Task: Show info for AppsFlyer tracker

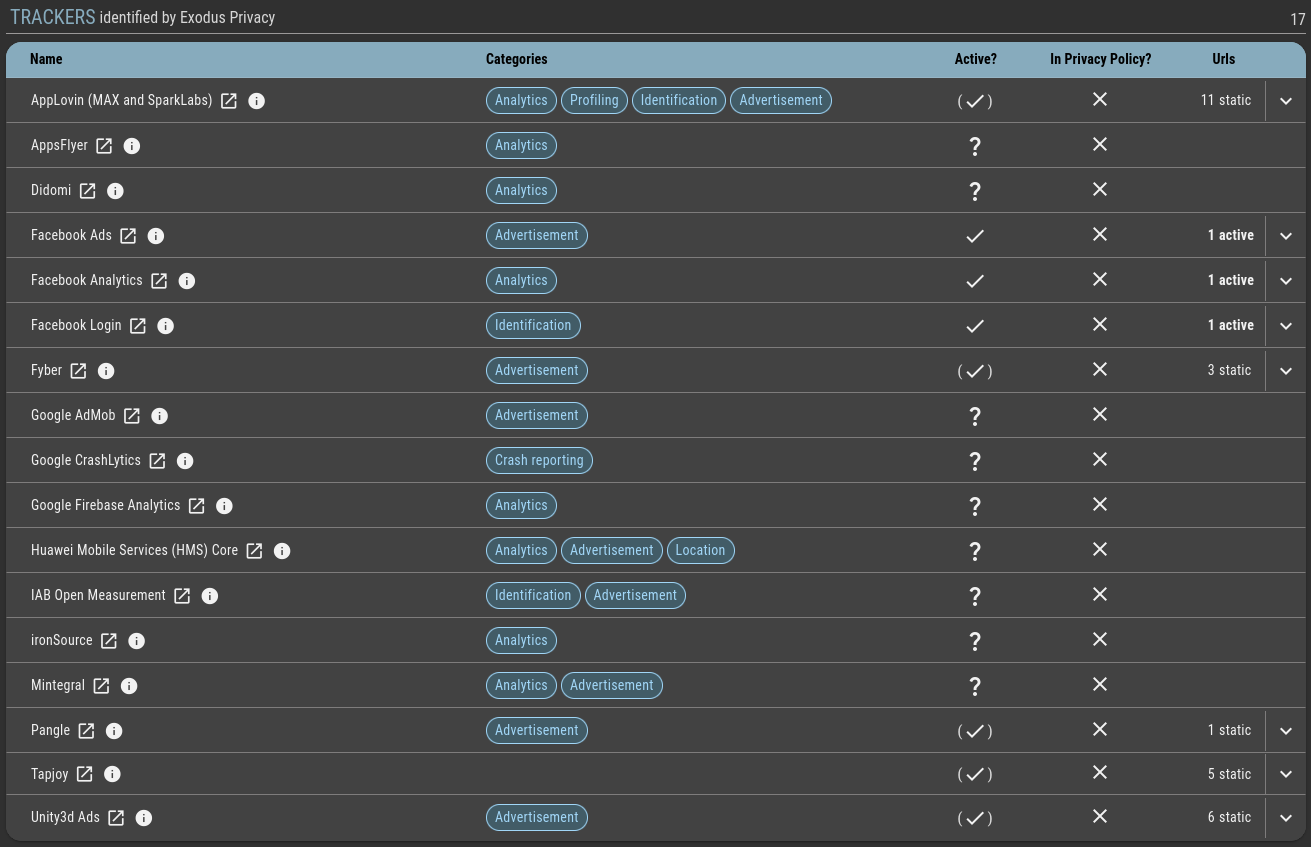Action: 132,146
